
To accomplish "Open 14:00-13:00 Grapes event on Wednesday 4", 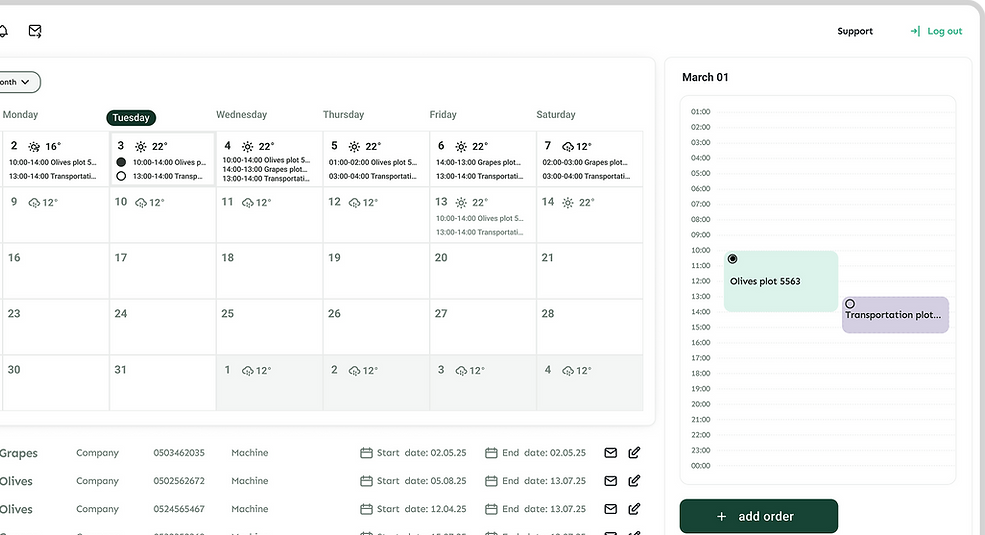I will [x=264, y=170].
